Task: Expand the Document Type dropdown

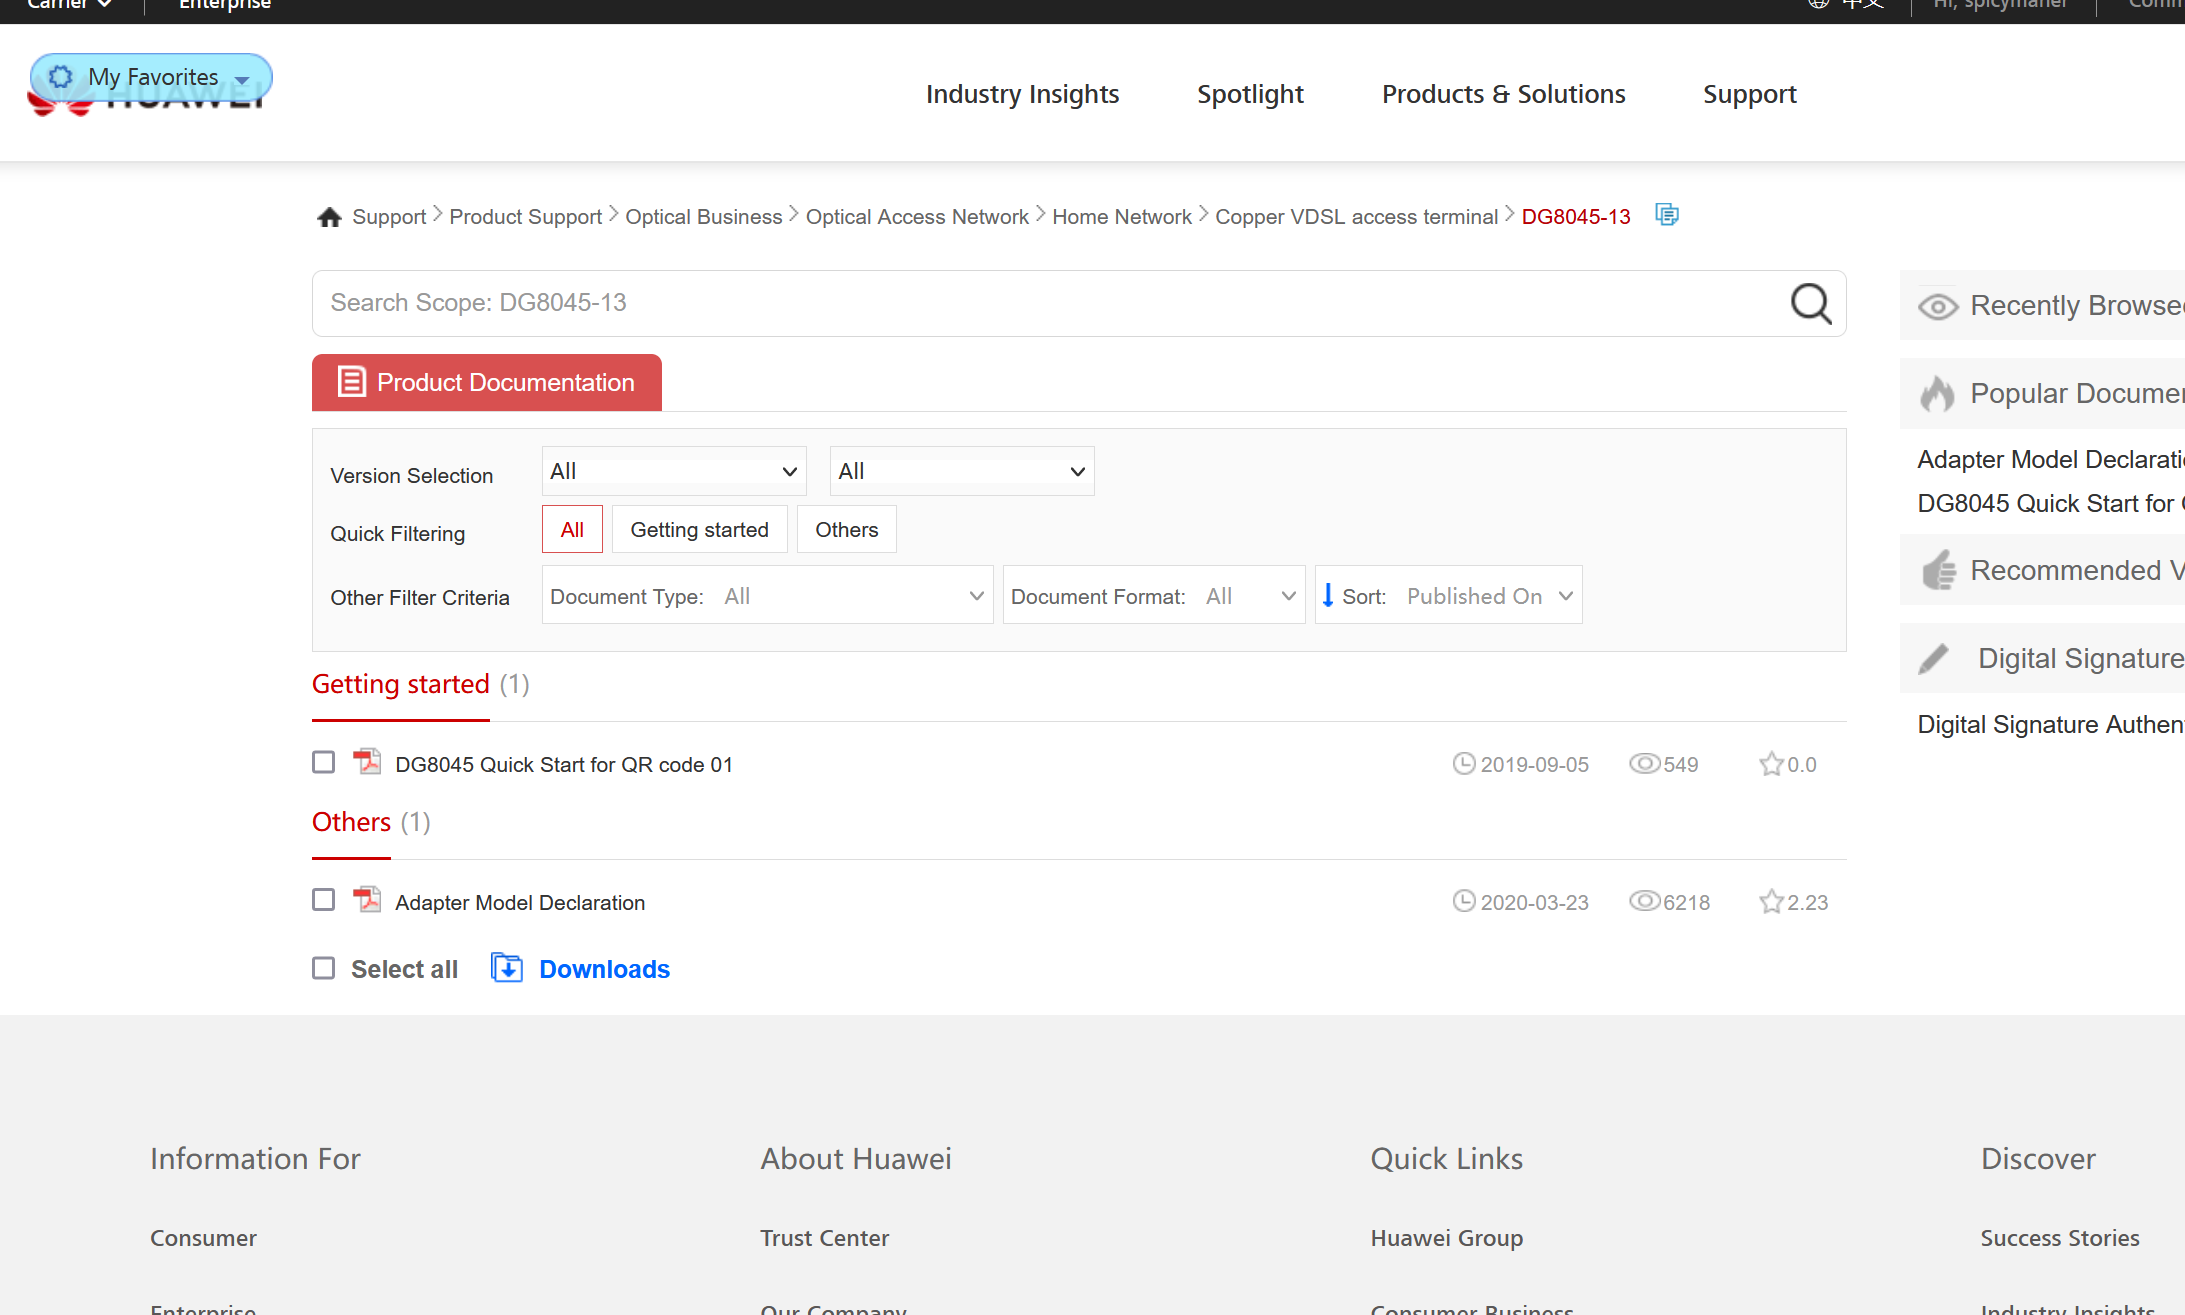Action: click(767, 596)
